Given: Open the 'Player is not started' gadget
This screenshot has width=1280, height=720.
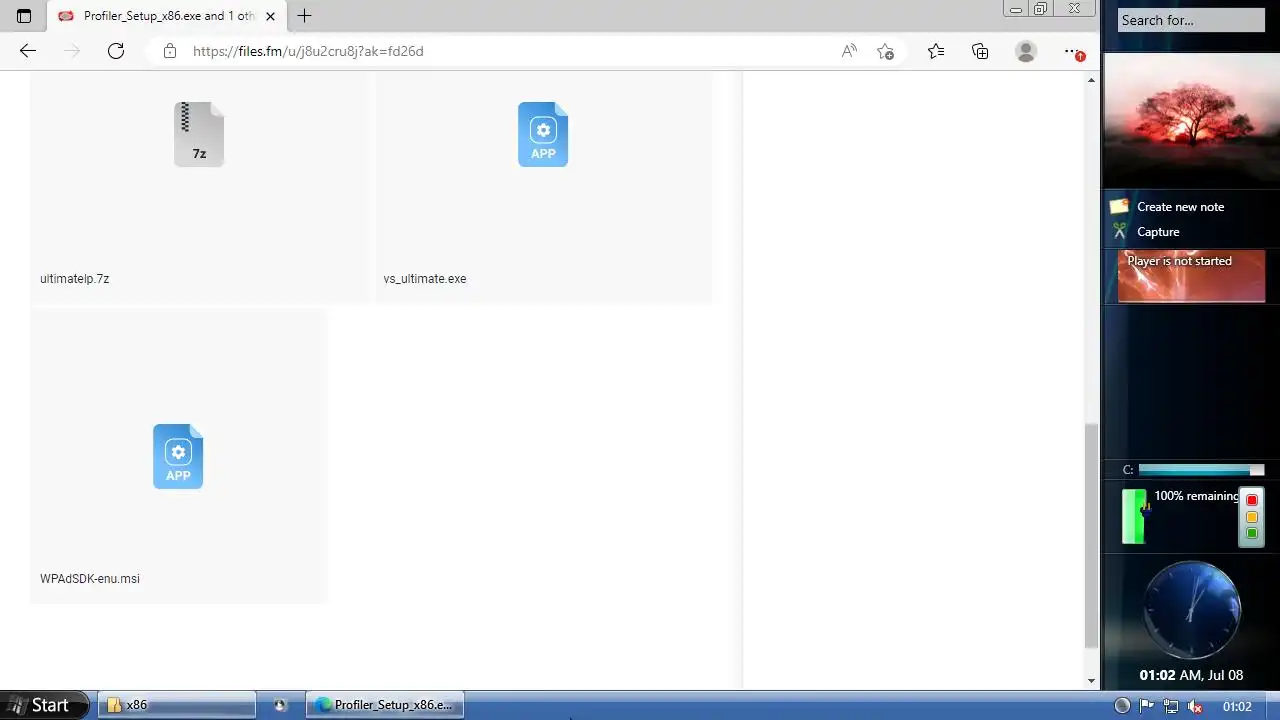Looking at the screenshot, I should (1191, 276).
